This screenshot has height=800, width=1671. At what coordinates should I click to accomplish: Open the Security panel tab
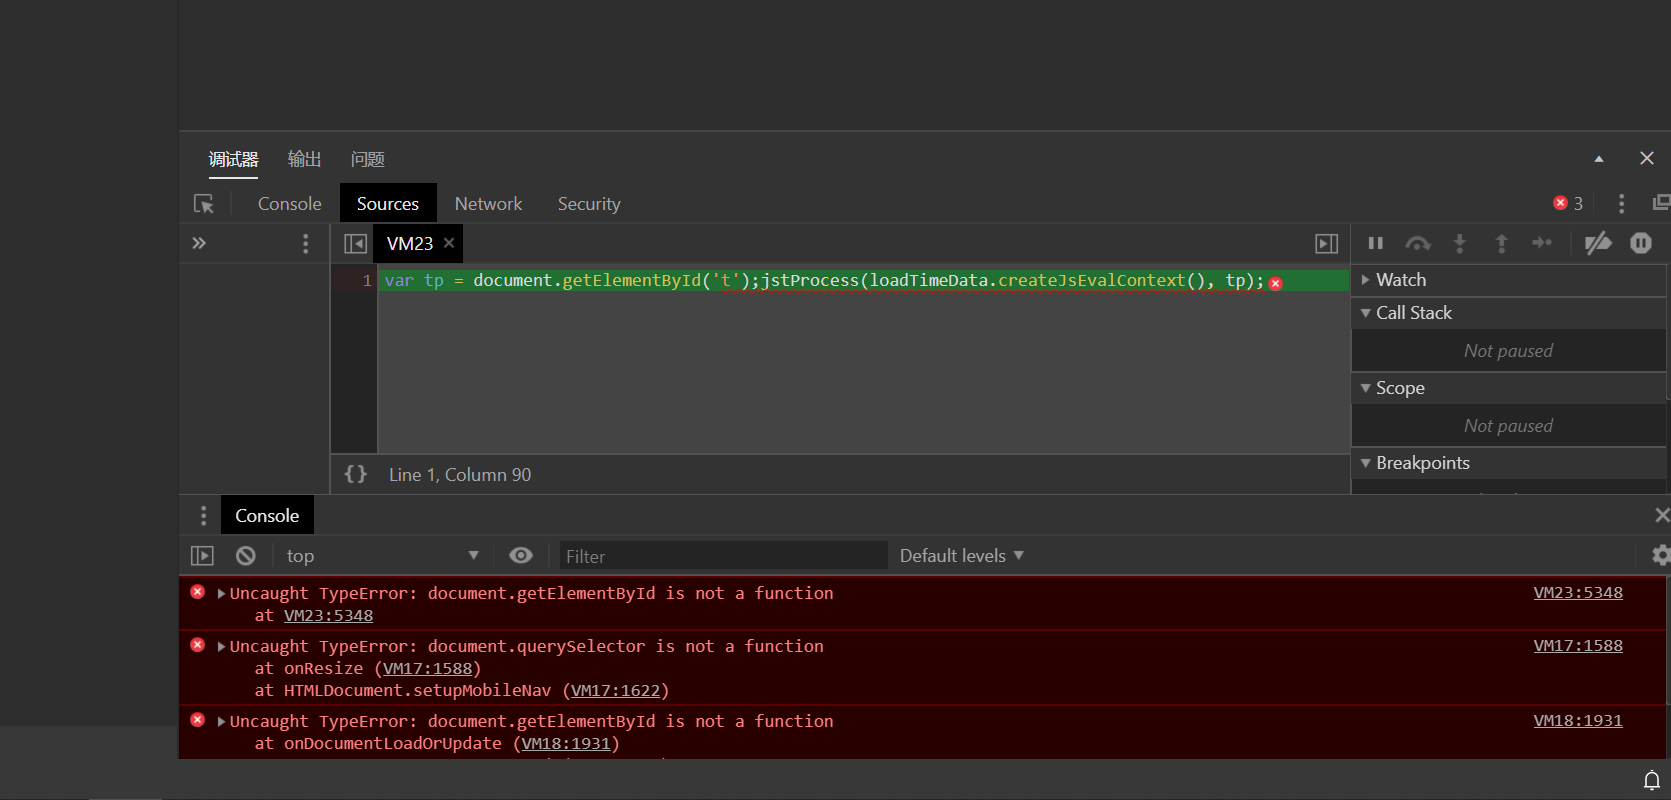click(589, 204)
